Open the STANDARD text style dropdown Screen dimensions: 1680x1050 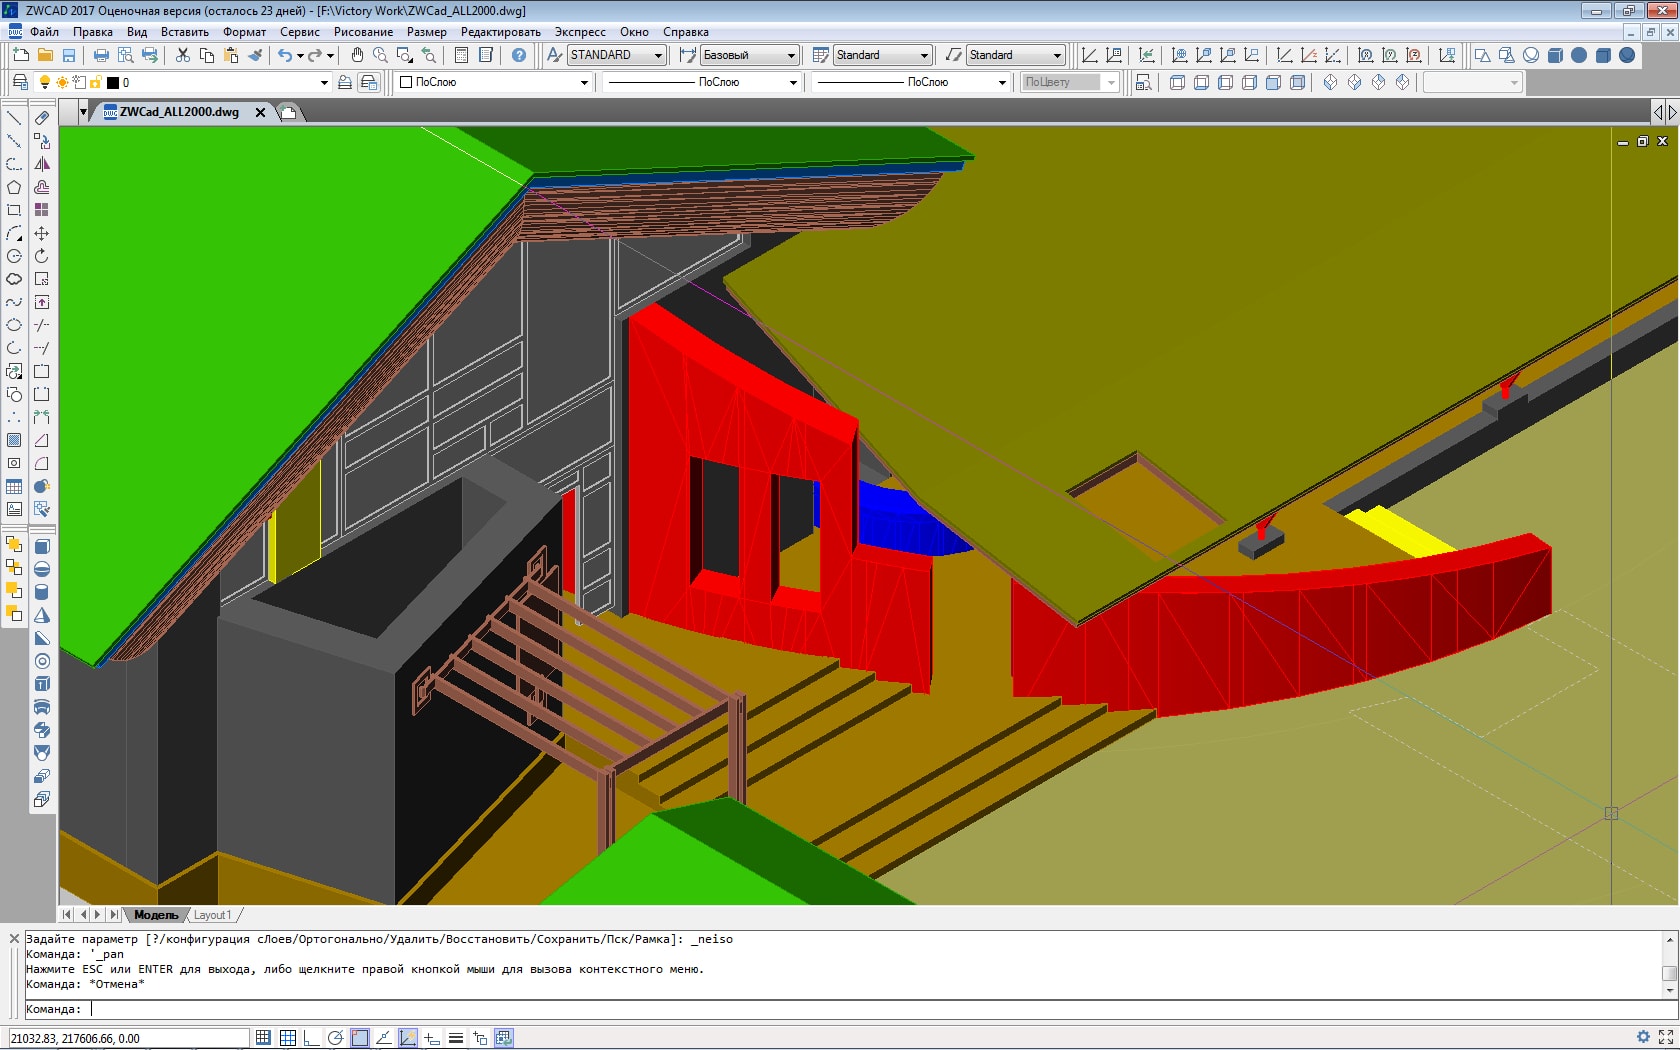click(x=617, y=55)
